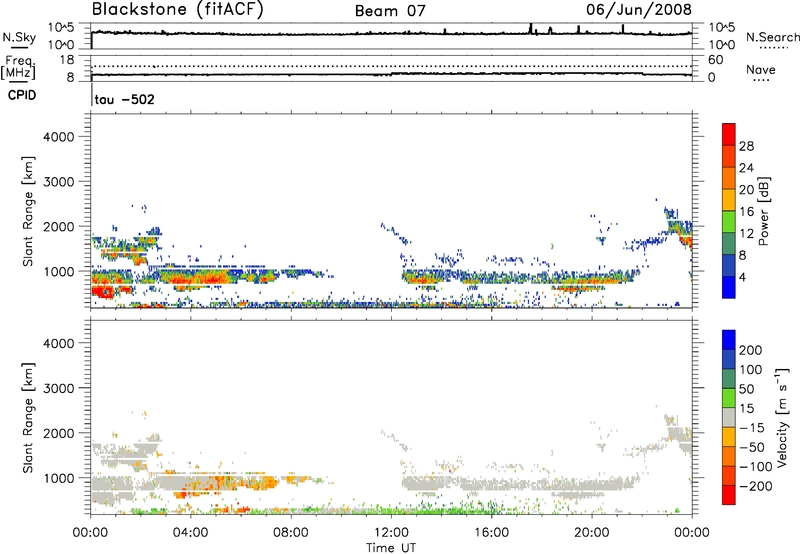Screen dimensions: 800x554
Task: Click the '20:00' time axis label
Action: click(x=591, y=533)
